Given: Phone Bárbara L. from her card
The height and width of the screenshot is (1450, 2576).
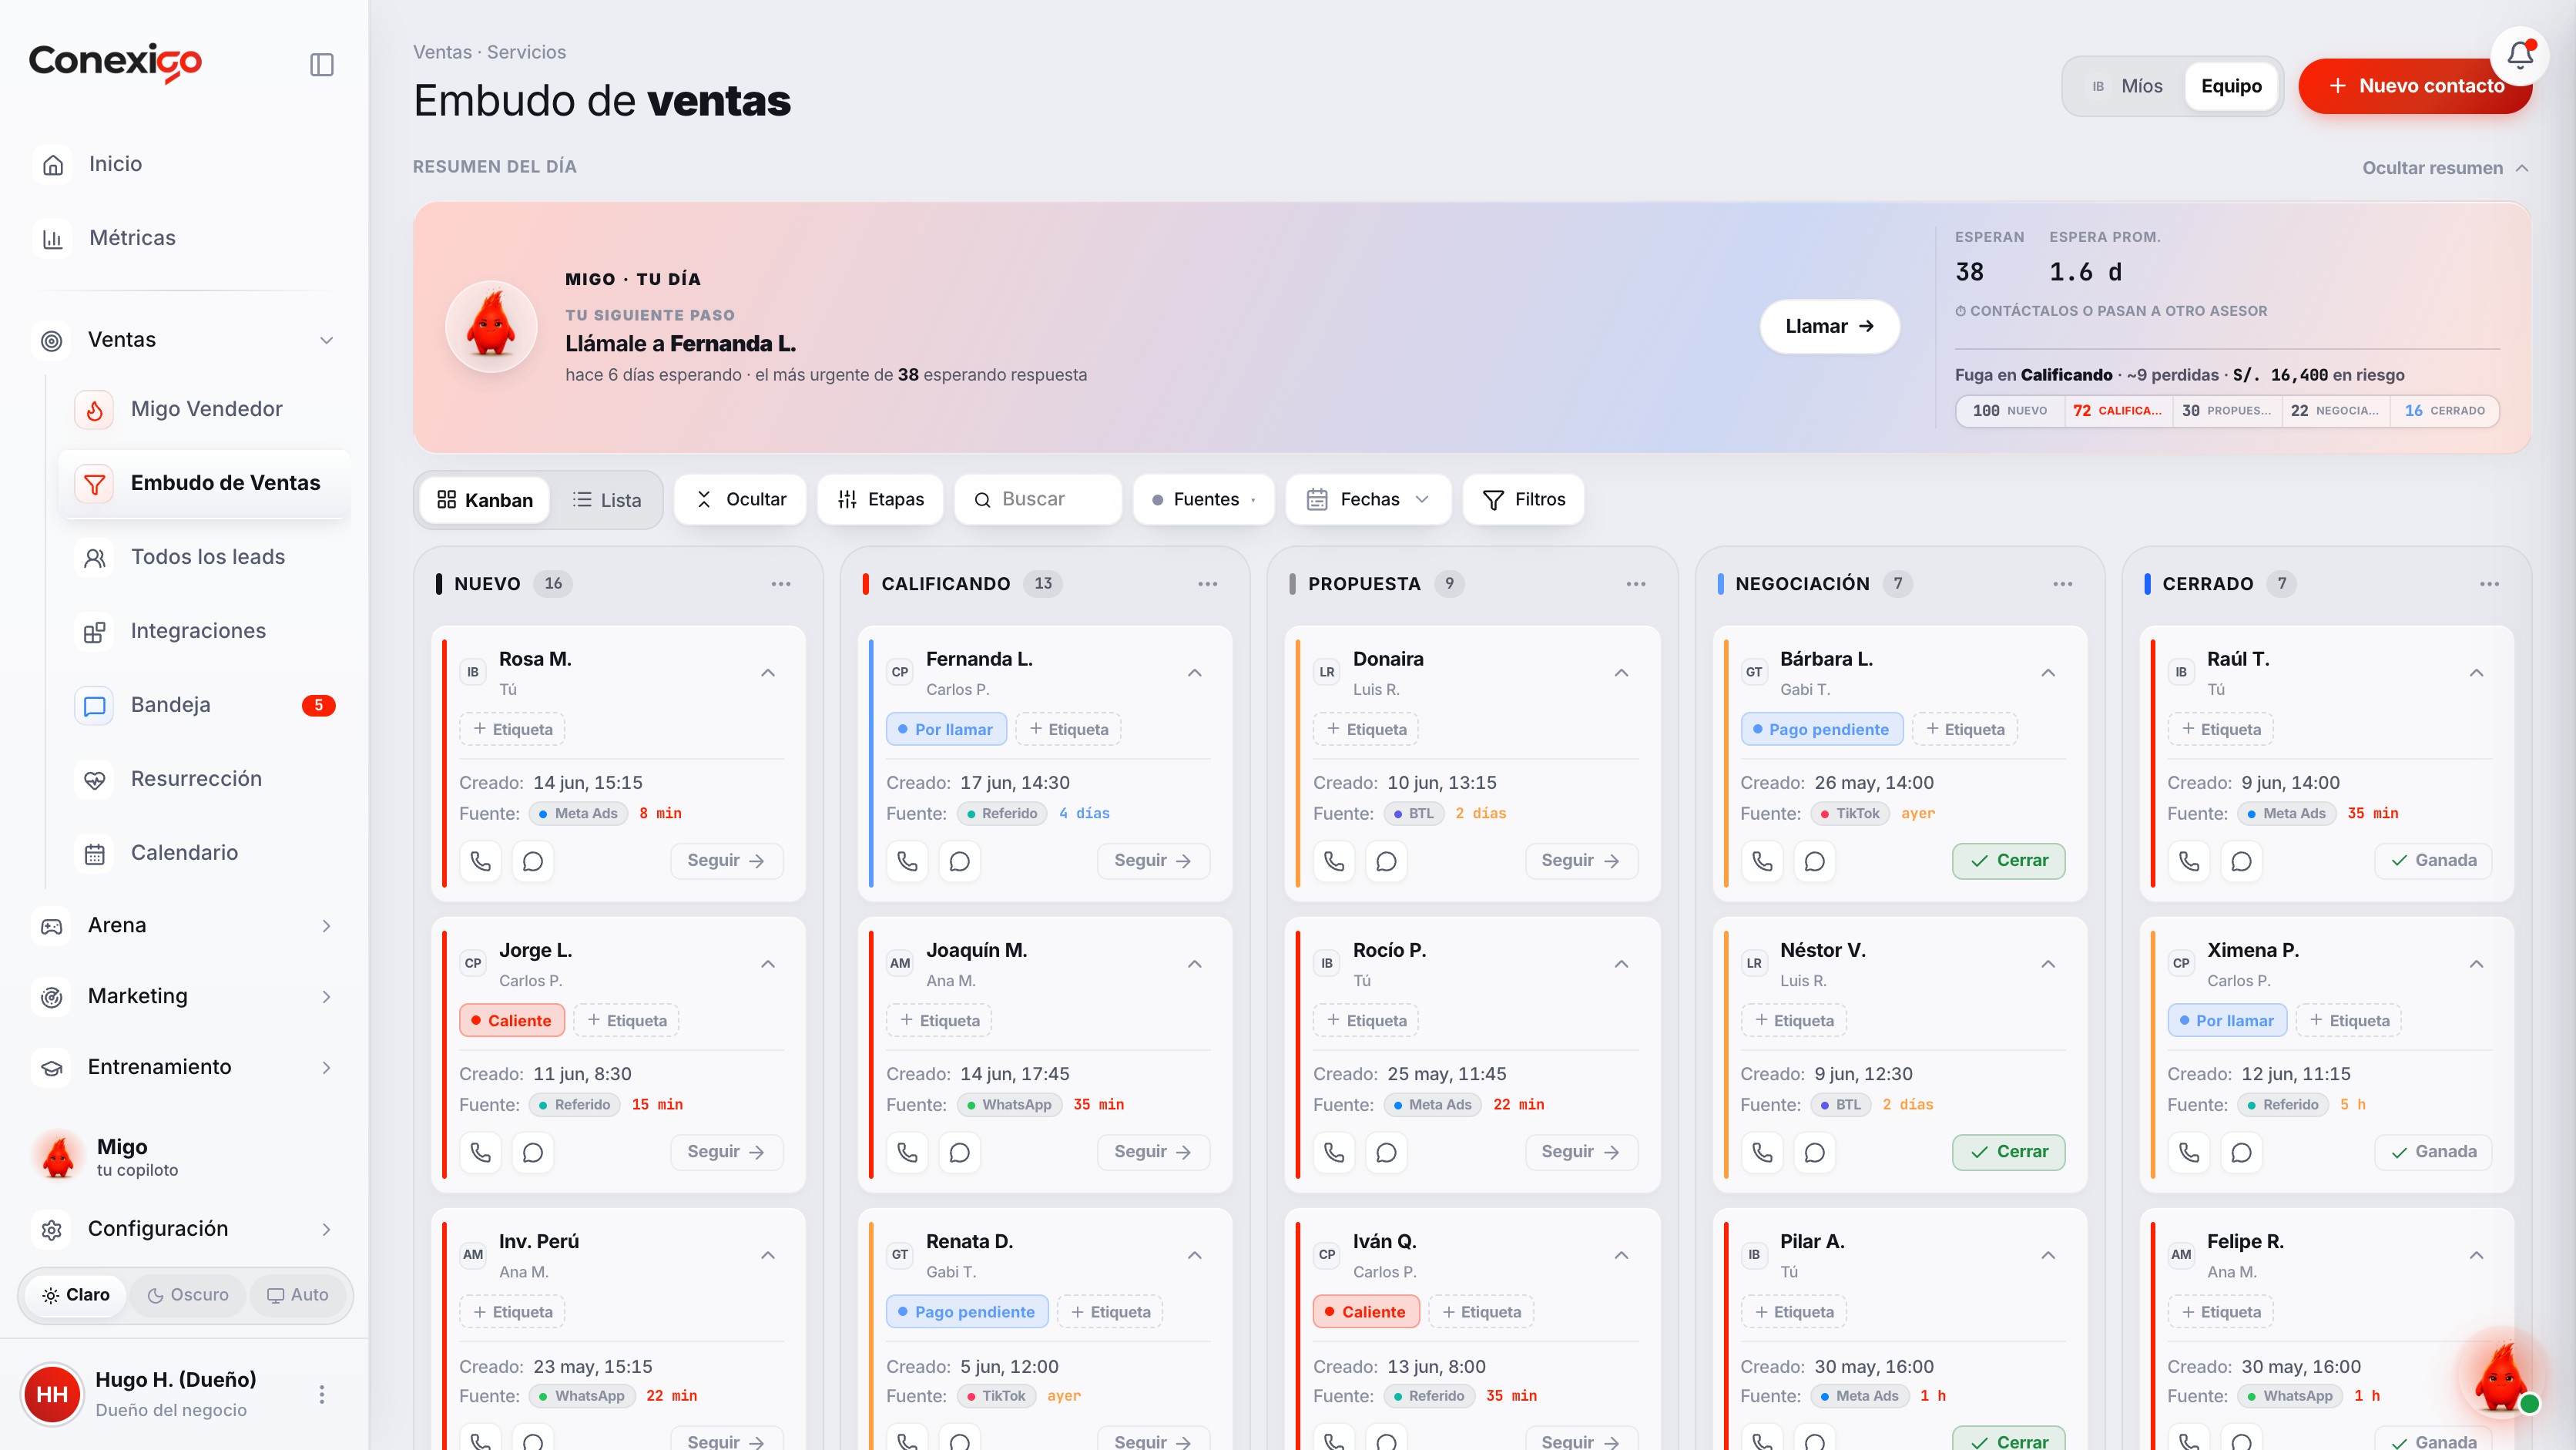Looking at the screenshot, I should tap(1762, 861).
